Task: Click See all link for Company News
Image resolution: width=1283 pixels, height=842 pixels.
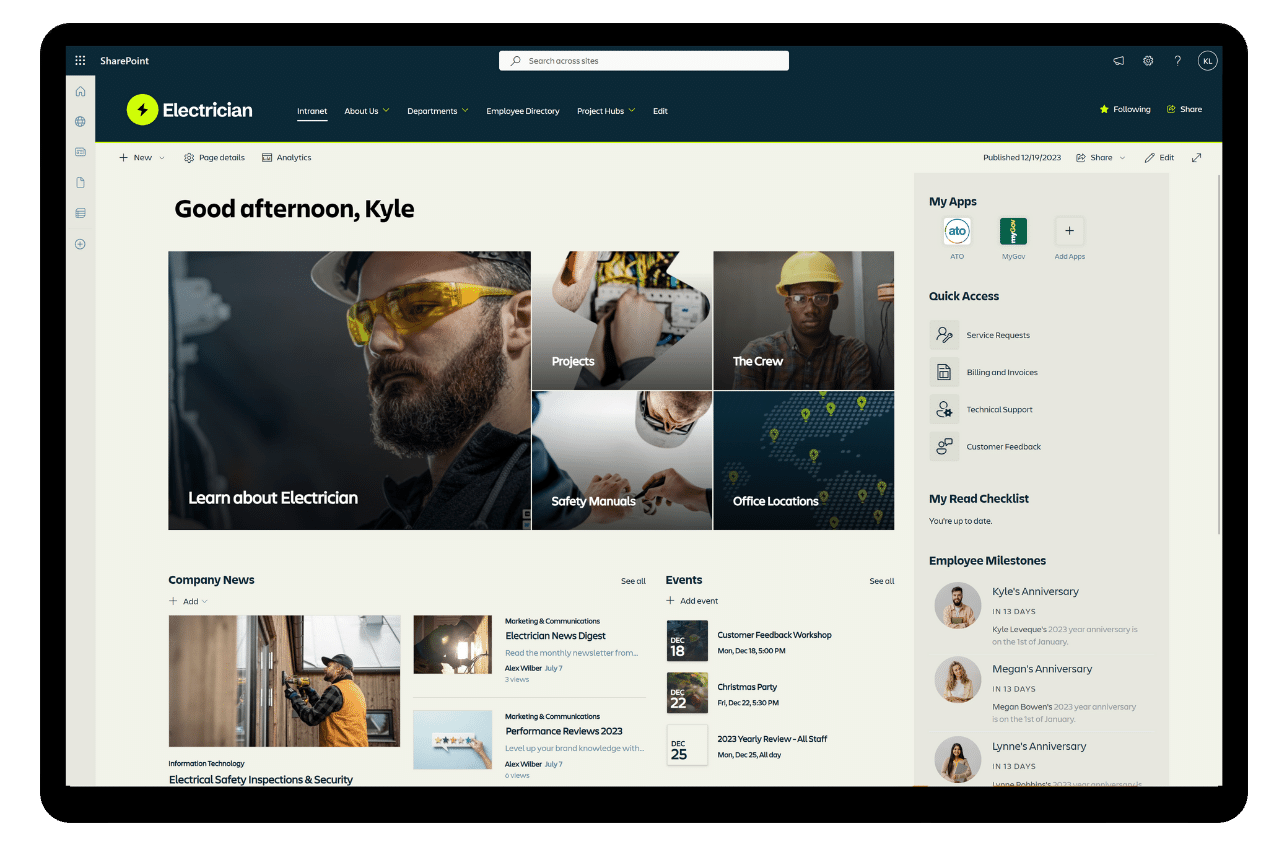Action: [x=633, y=581]
